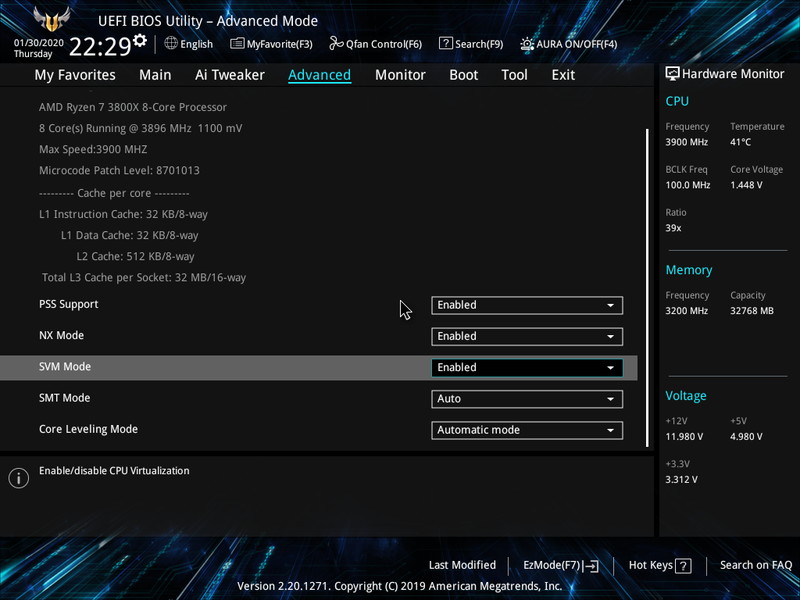The width and height of the screenshot is (800, 600).
Task: Open the PSS Support dropdown
Action: [x=527, y=305]
